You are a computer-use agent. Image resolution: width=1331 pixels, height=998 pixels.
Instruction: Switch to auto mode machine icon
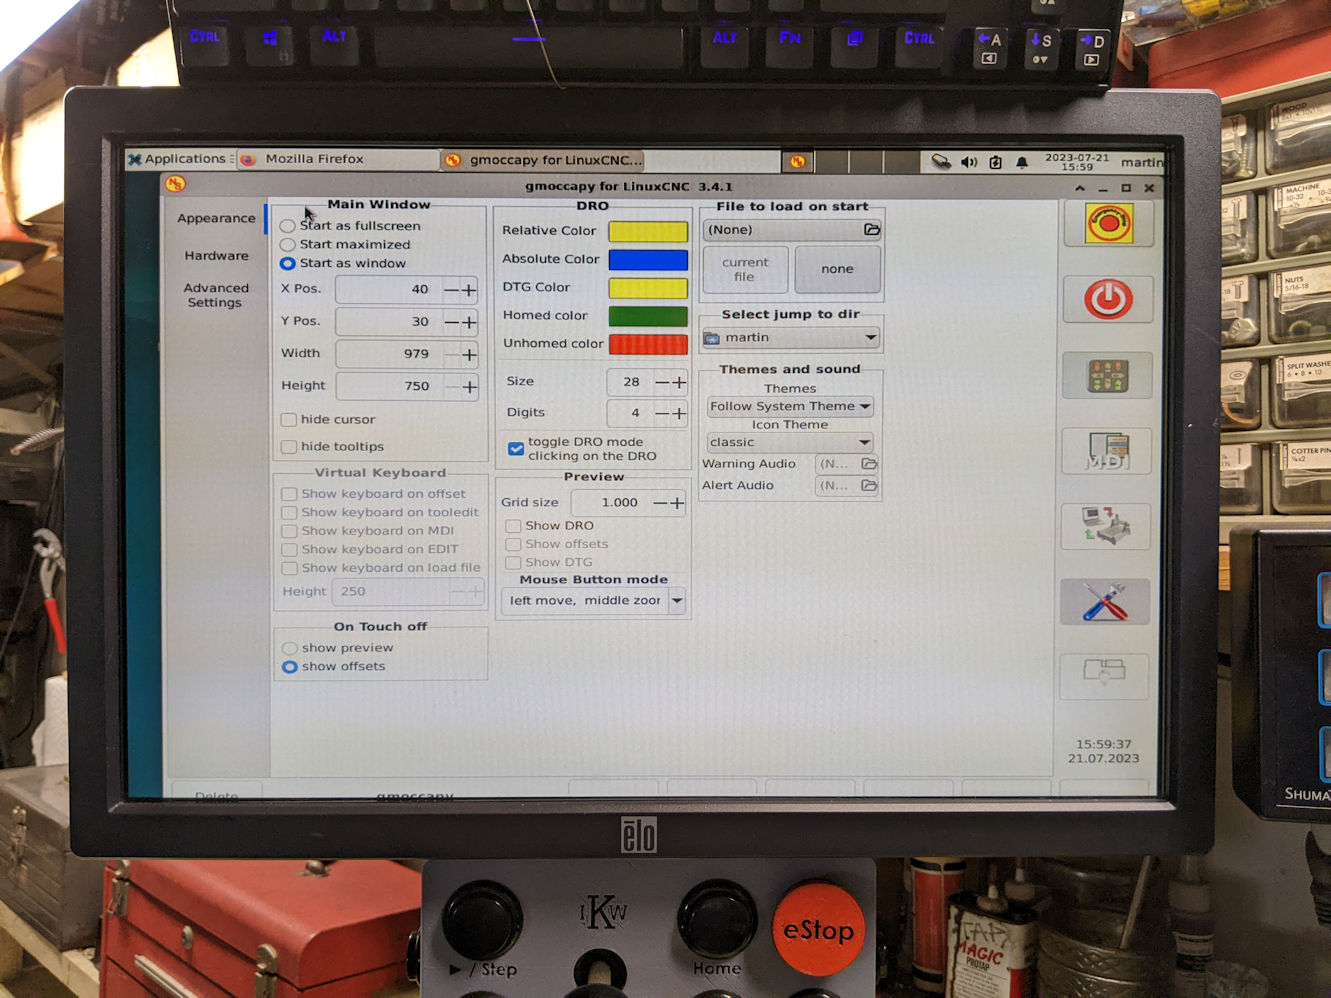click(x=1105, y=526)
